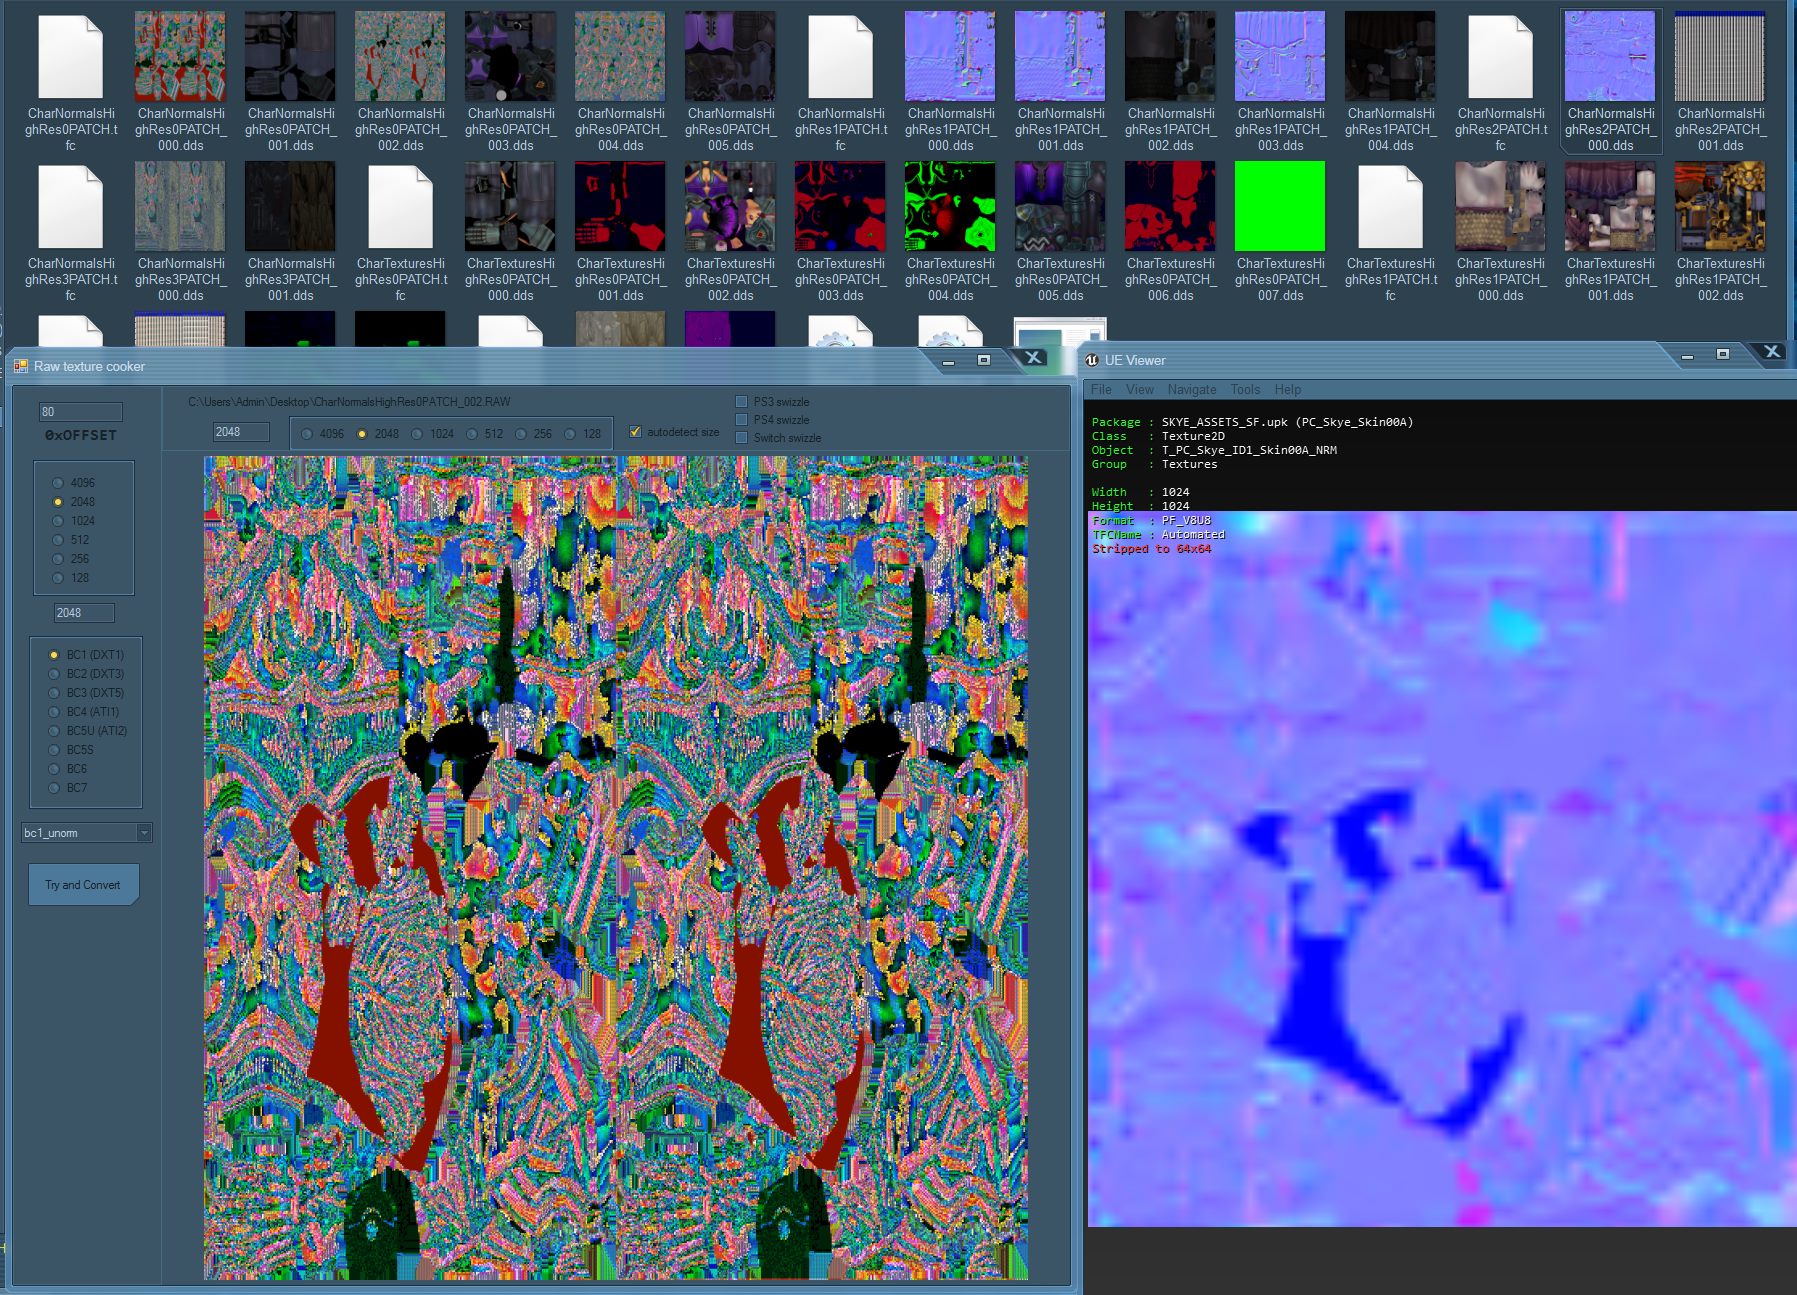This screenshot has height=1295, width=1797.
Task: Select 512 height radio in left panel
Action: click(58, 540)
